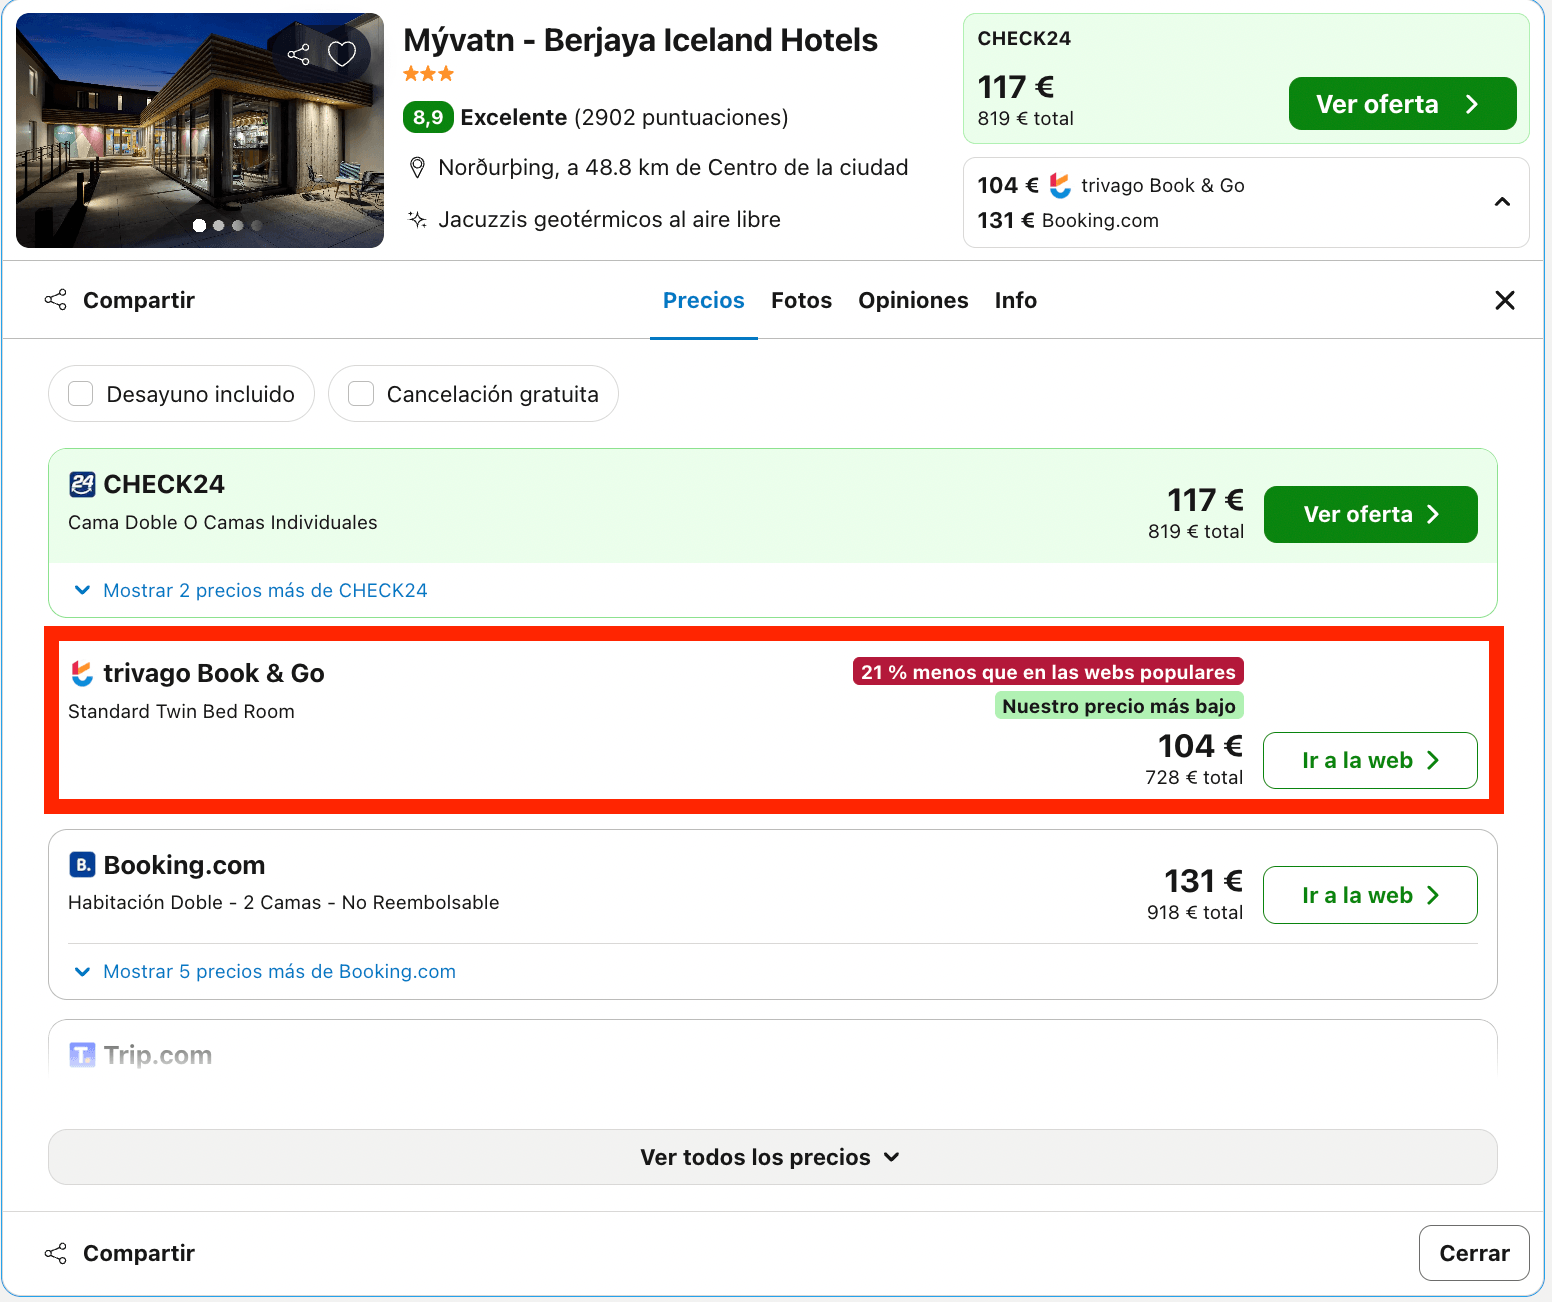
Task: Click the Booking.com logo icon
Action: [82, 864]
